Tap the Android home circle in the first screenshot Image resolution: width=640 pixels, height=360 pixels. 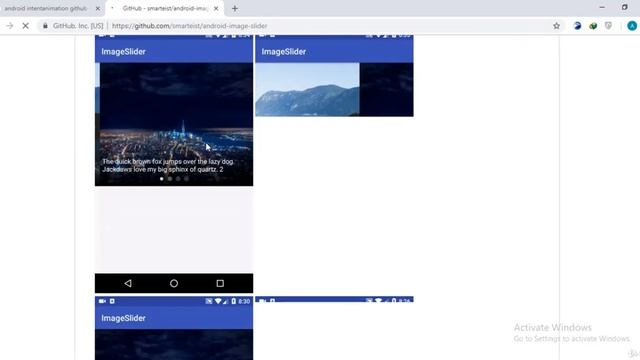tap(174, 283)
